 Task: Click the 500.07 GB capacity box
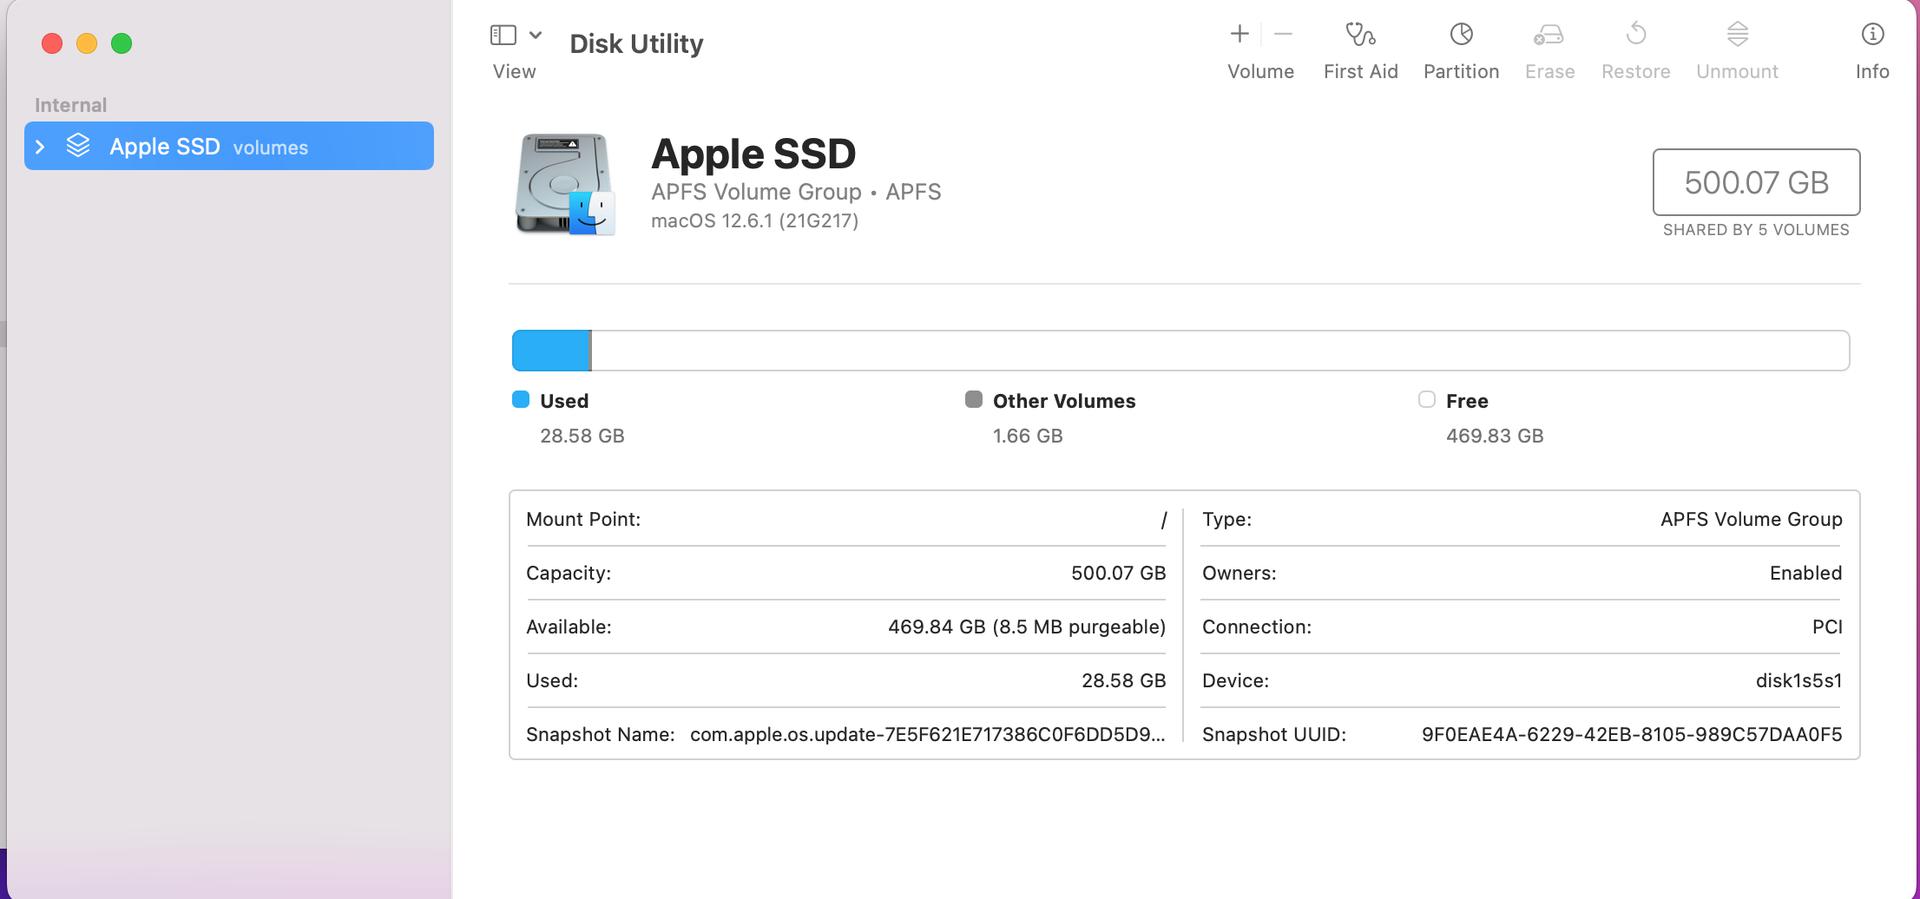pos(1755,182)
